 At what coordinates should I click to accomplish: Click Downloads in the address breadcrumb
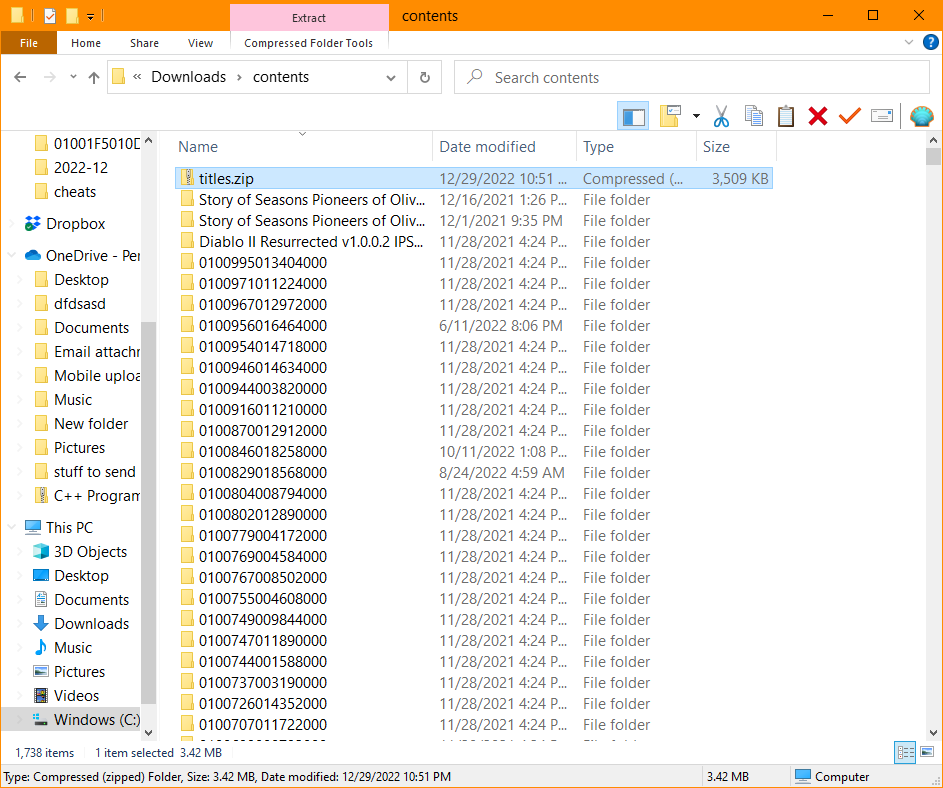click(x=189, y=77)
